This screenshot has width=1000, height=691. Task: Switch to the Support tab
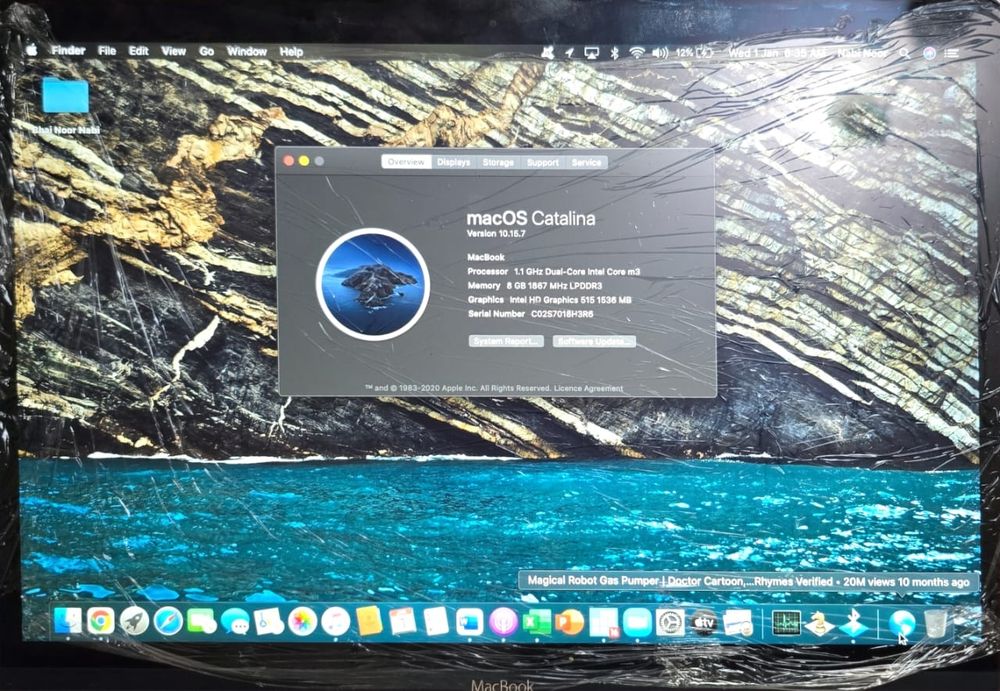coord(543,162)
